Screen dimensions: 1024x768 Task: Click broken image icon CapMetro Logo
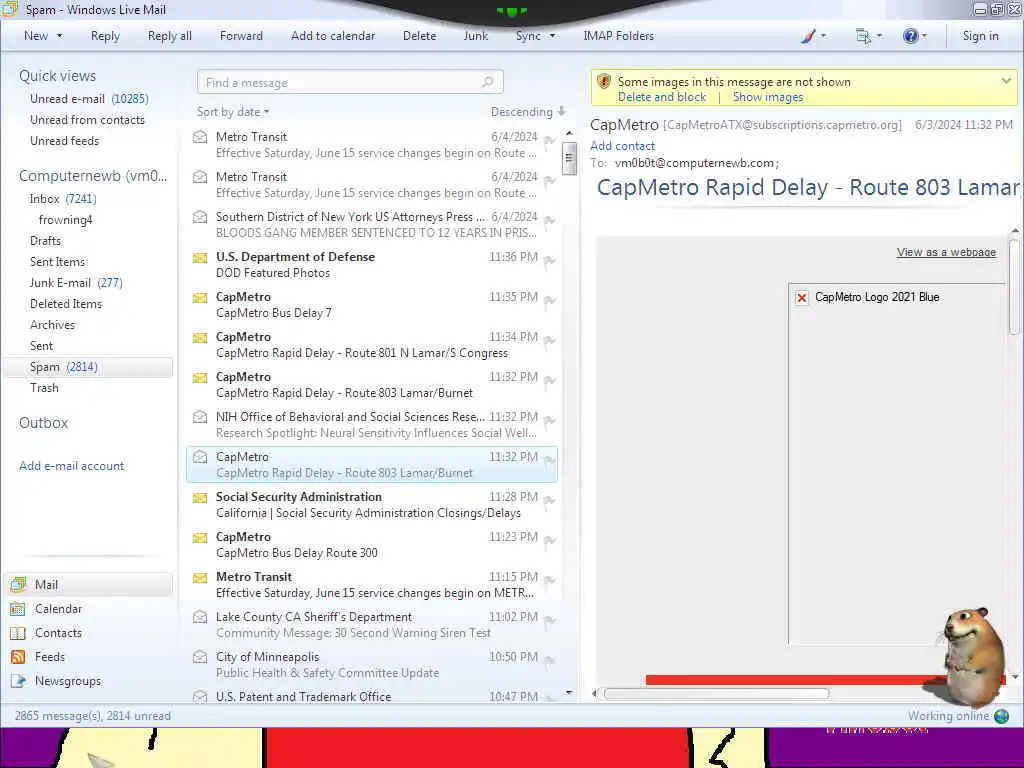pyautogui.click(x=801, y=298)
